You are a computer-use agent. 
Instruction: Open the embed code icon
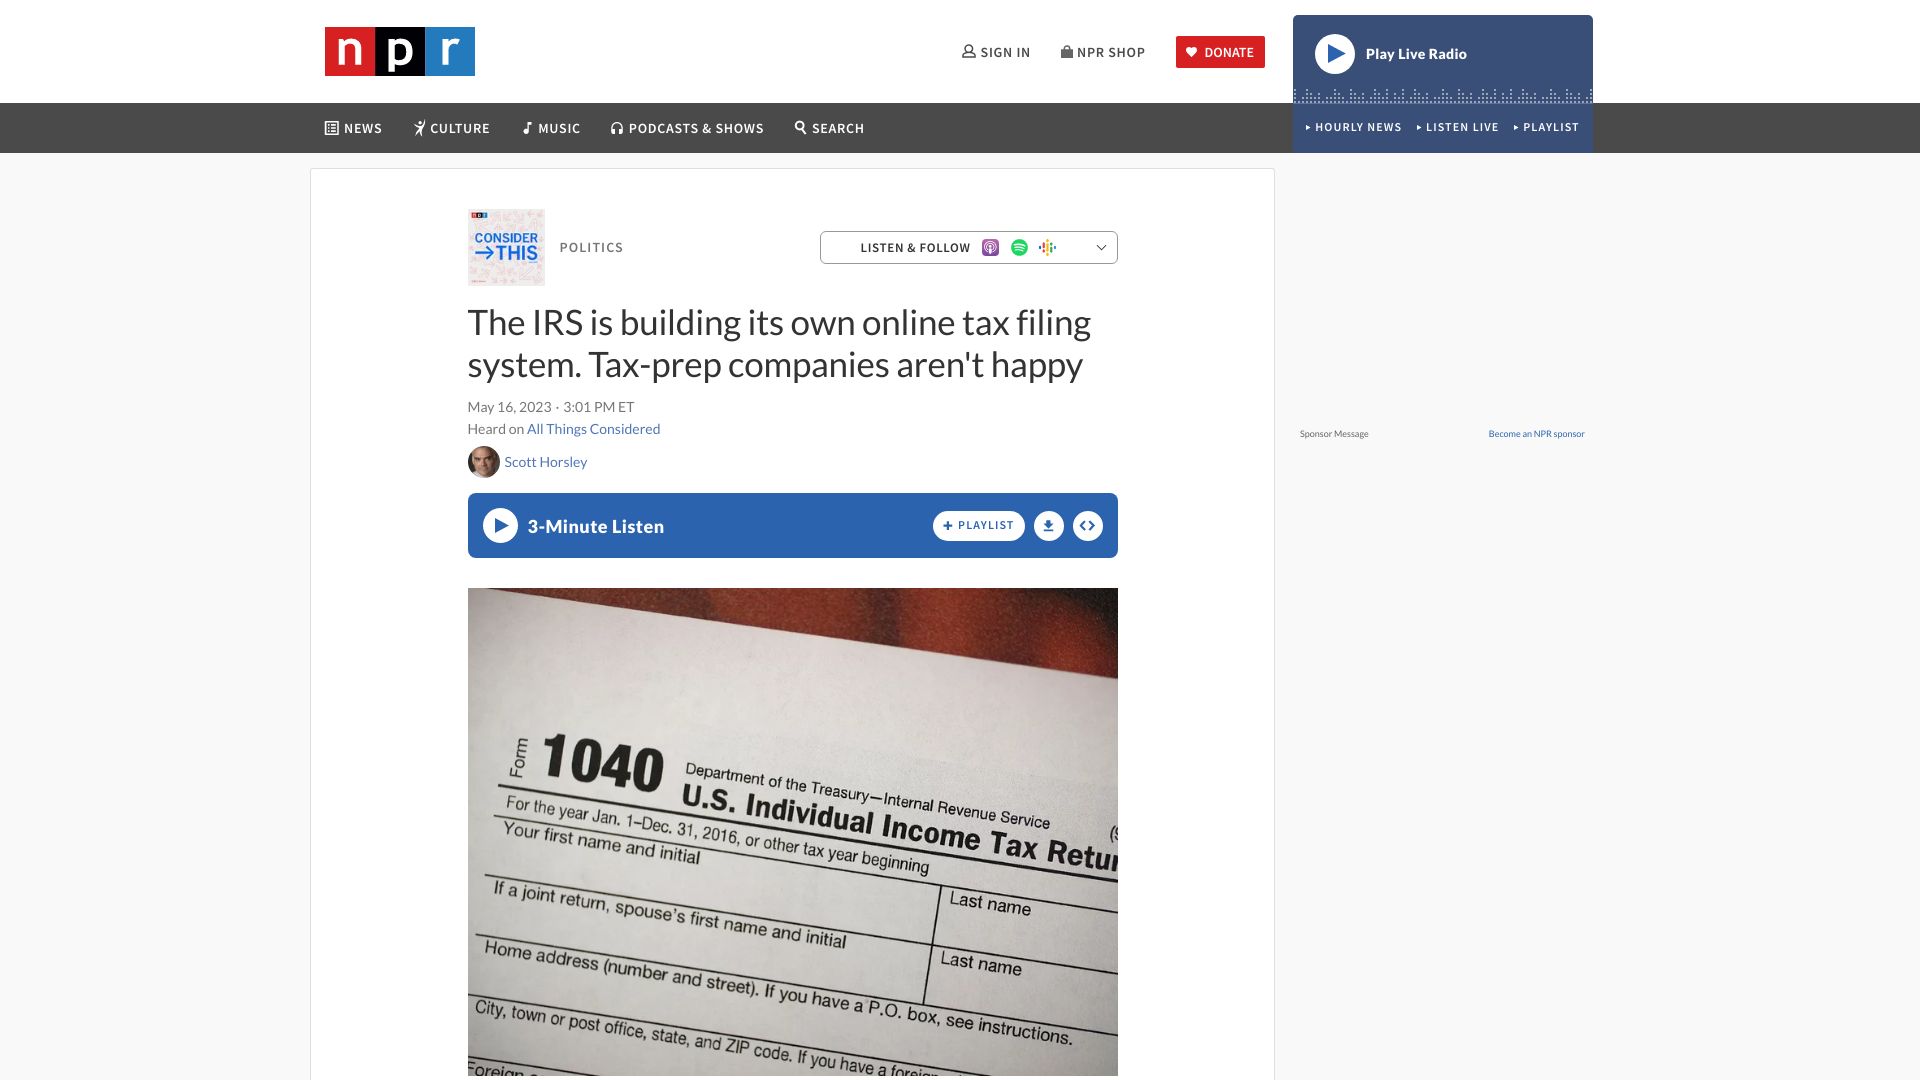pos(1088,526)
